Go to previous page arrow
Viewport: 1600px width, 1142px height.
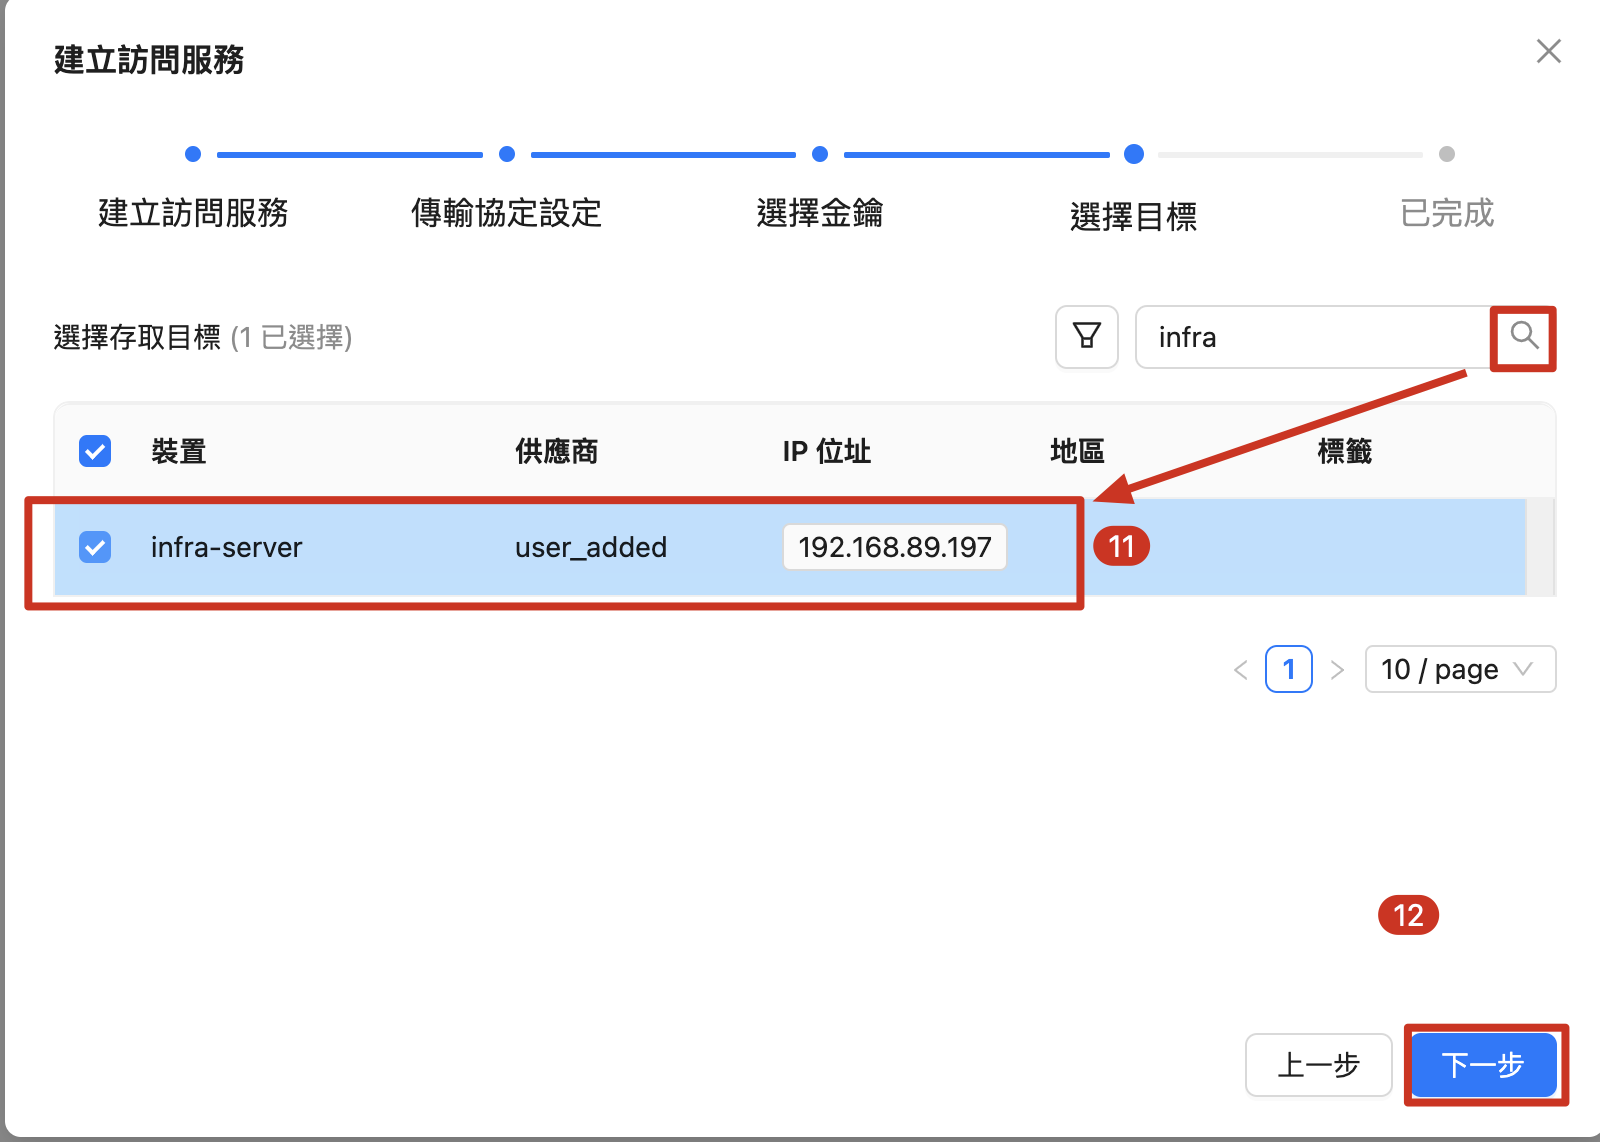(1241, 670)
